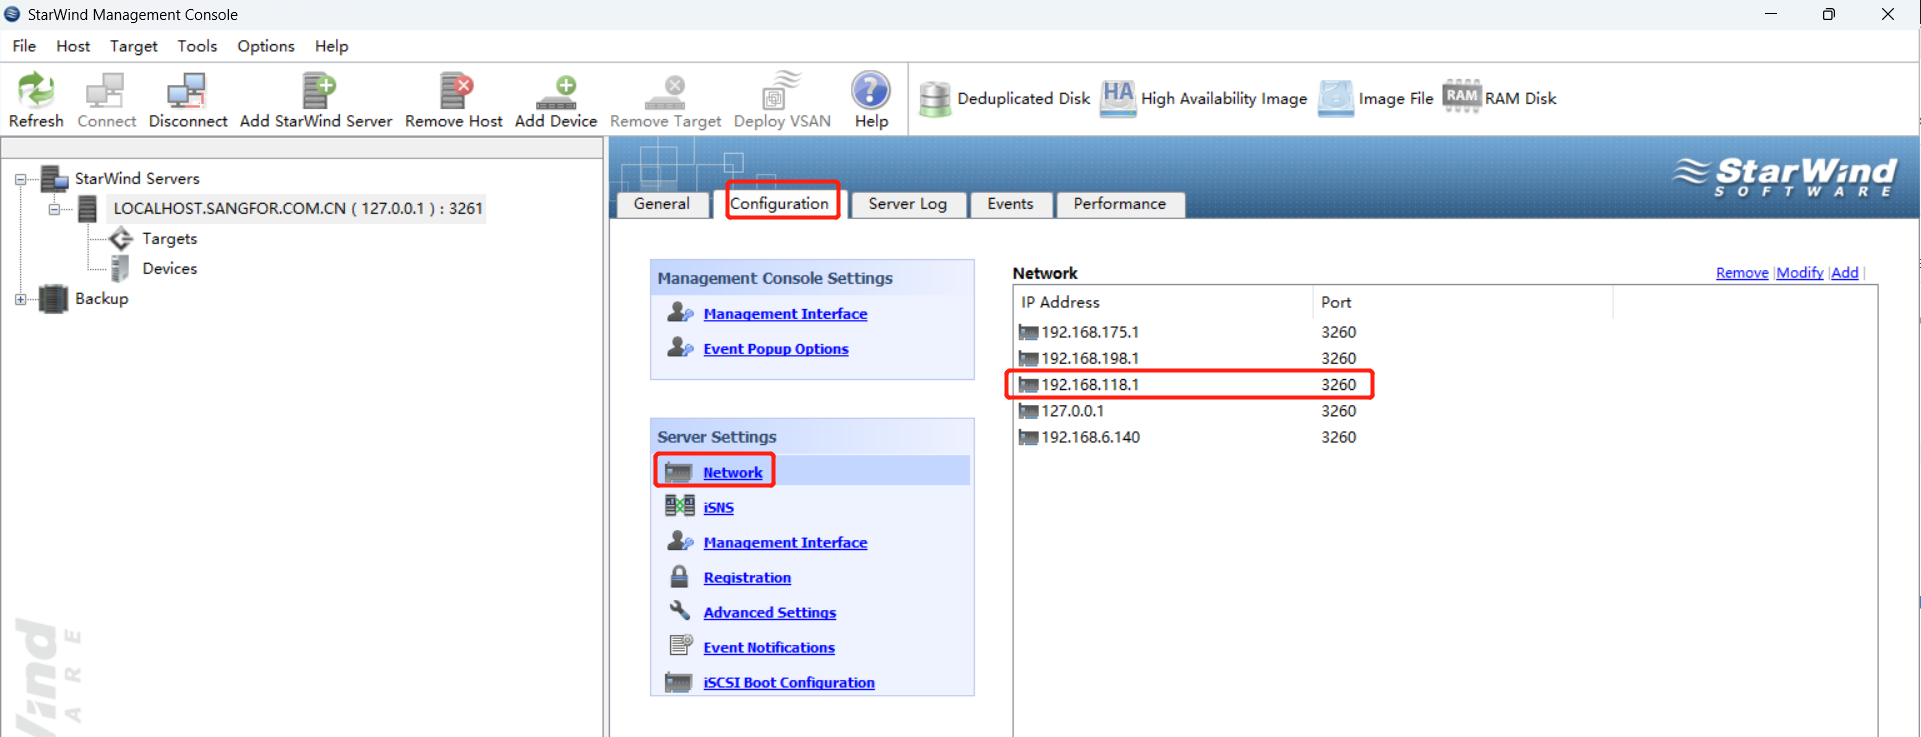Open Management Interface under Management Console Settings
Screen dimensions: 1921x737
point(785,314)
